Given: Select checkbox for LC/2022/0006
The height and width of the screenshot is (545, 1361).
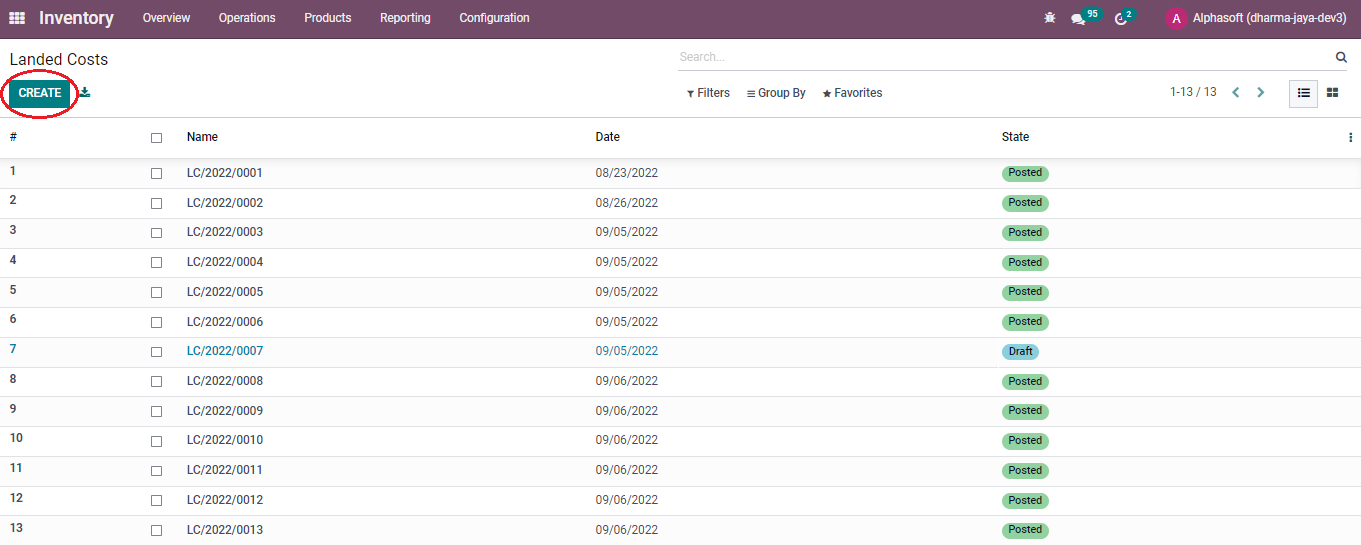Looking at the screenshot, I should [x=156, y=322].
